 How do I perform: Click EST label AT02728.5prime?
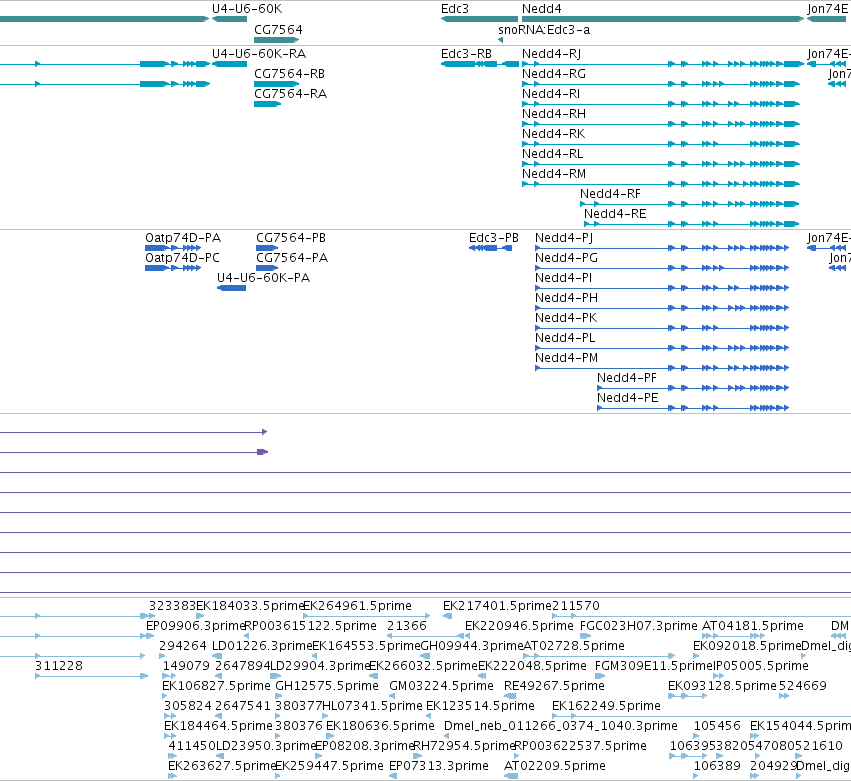(x=574, y=646)
